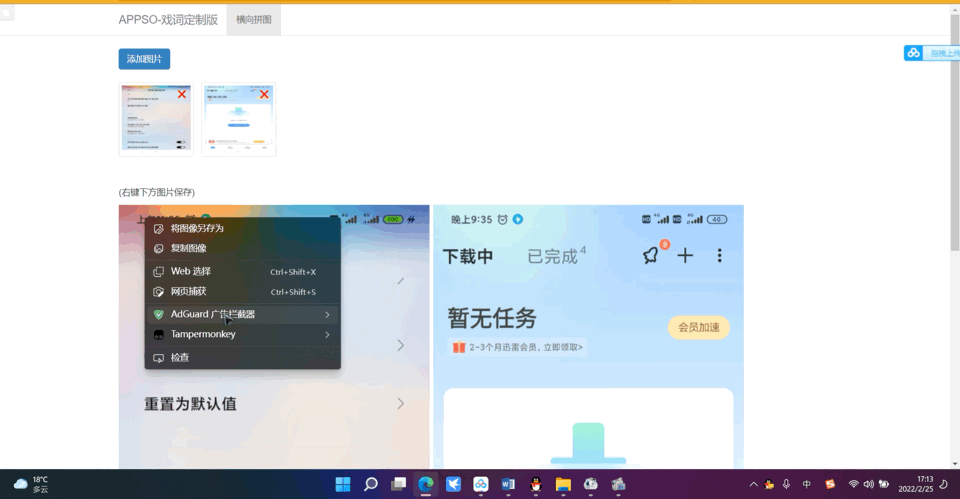This screenshot has height=499, width=960.
Task: Click the 中 input method indicator
Action: (x=807, y=484)
